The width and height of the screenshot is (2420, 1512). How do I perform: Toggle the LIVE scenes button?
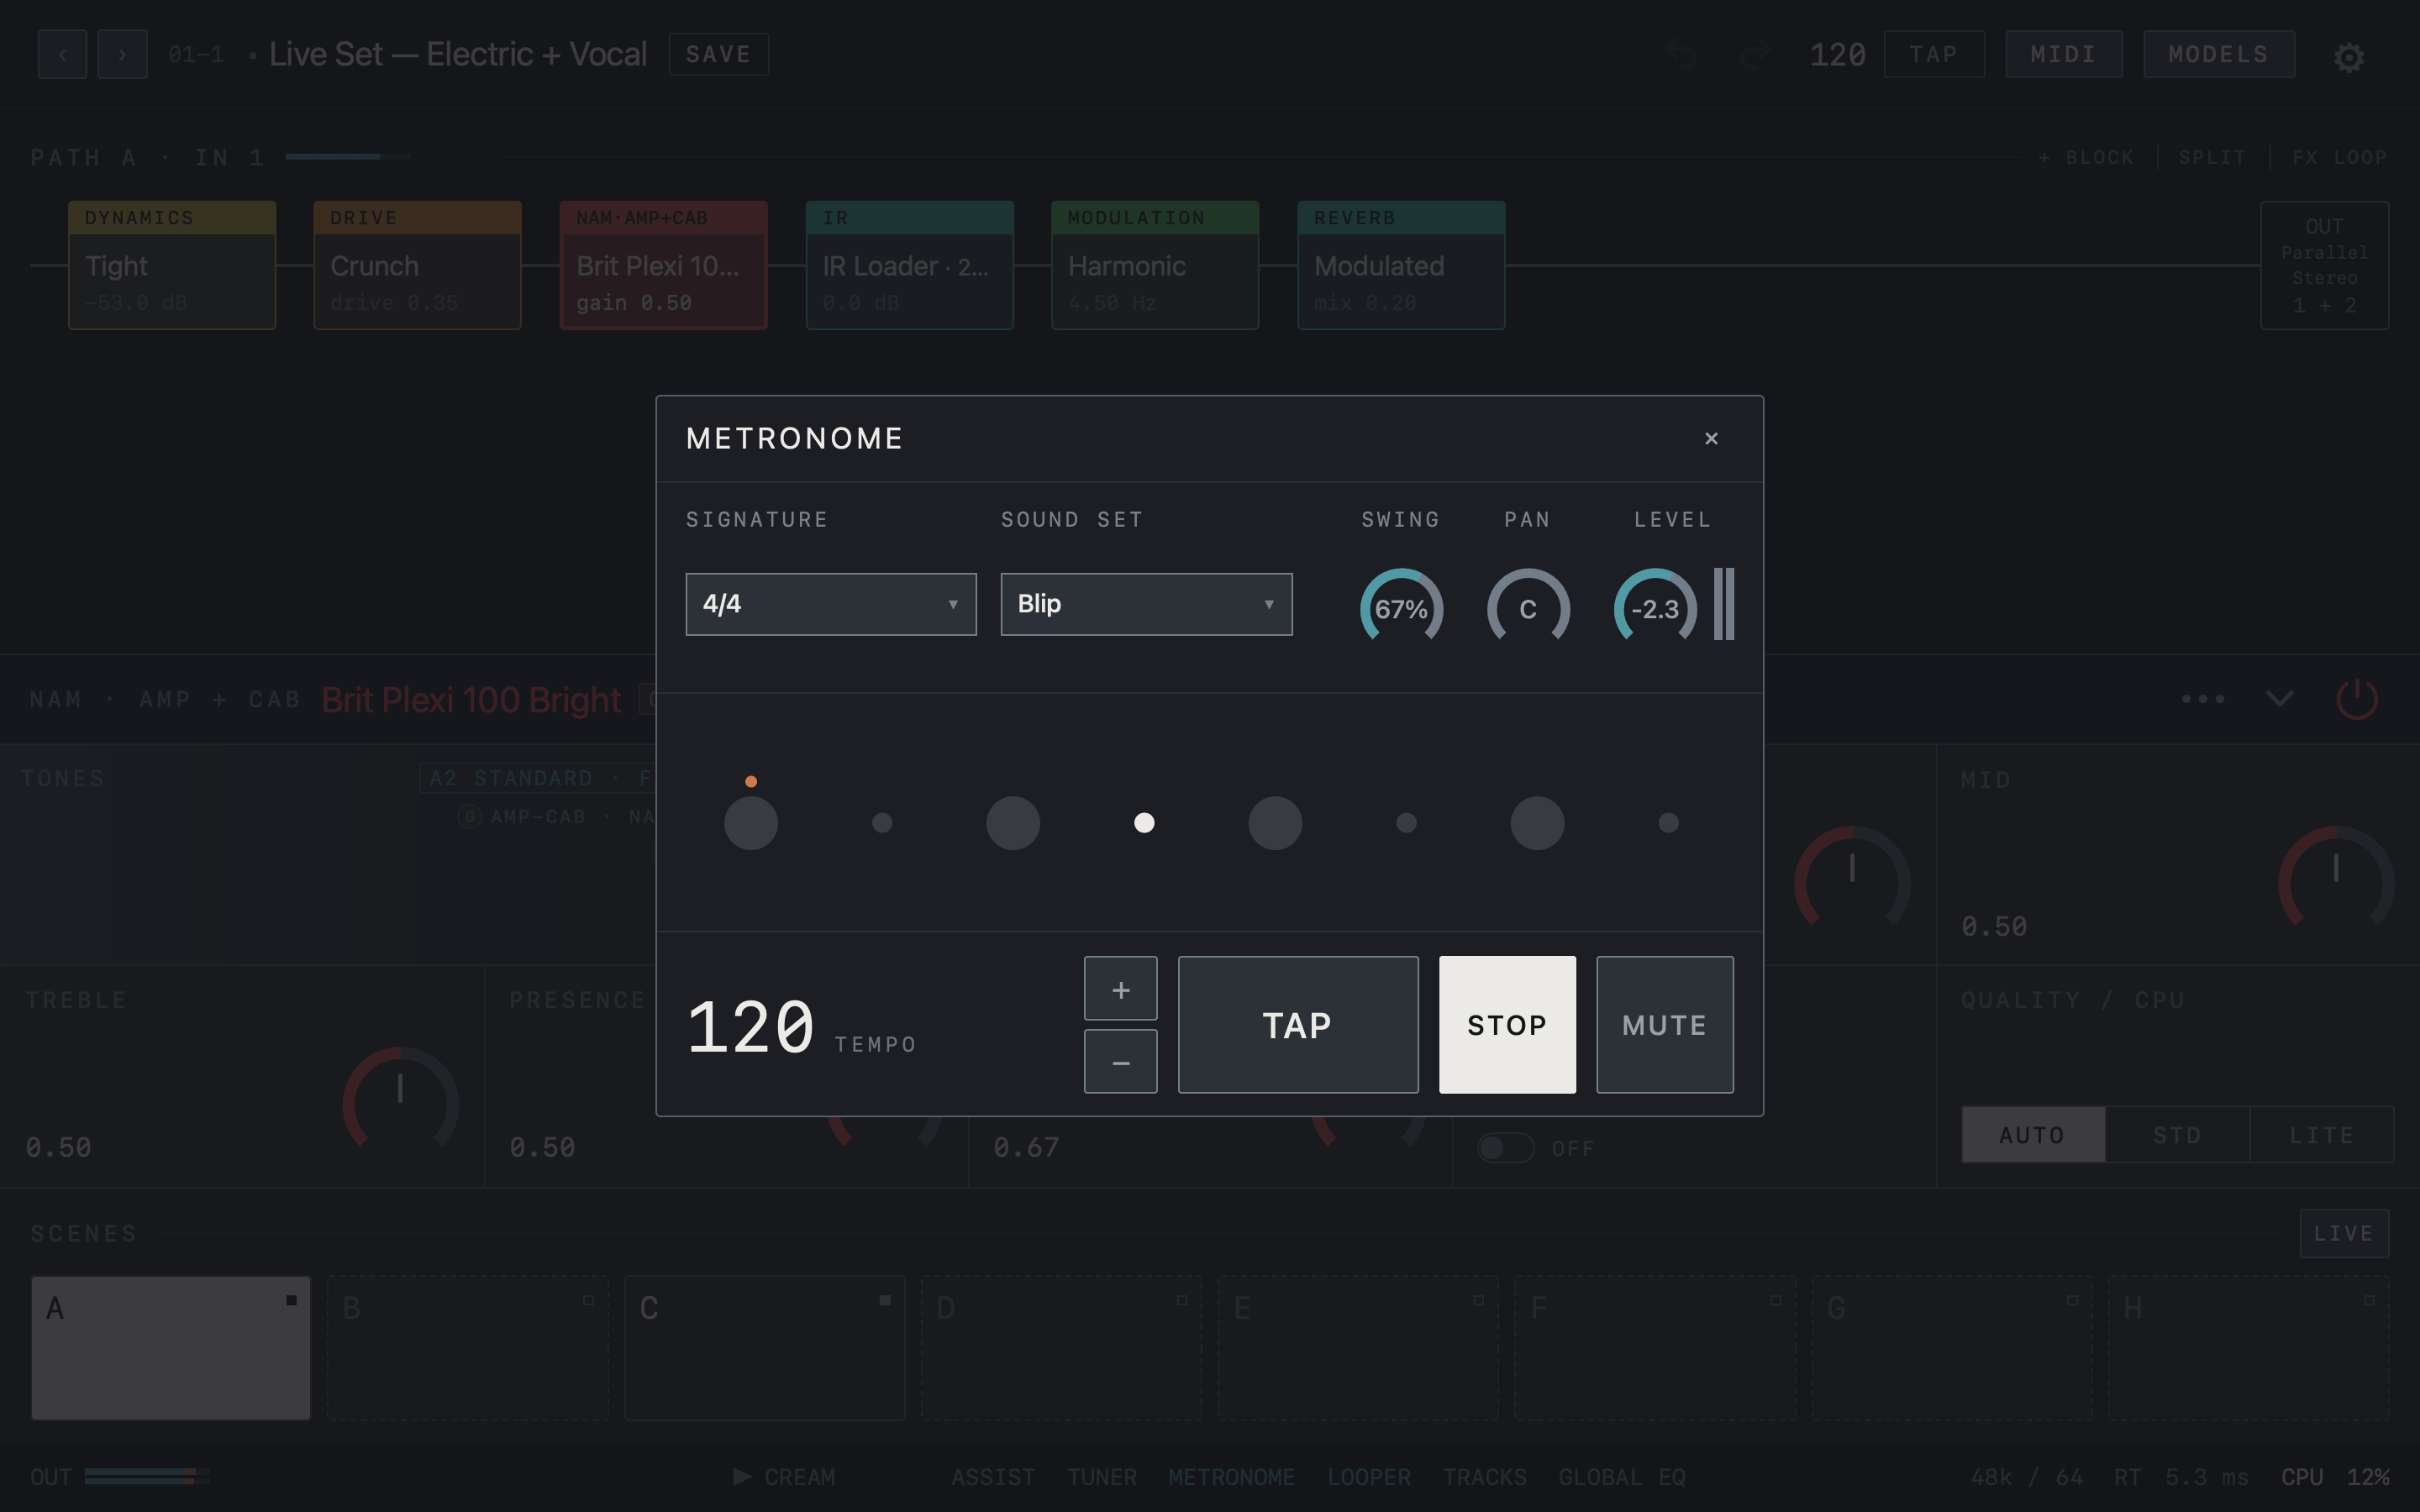tap(2344, 1233)
